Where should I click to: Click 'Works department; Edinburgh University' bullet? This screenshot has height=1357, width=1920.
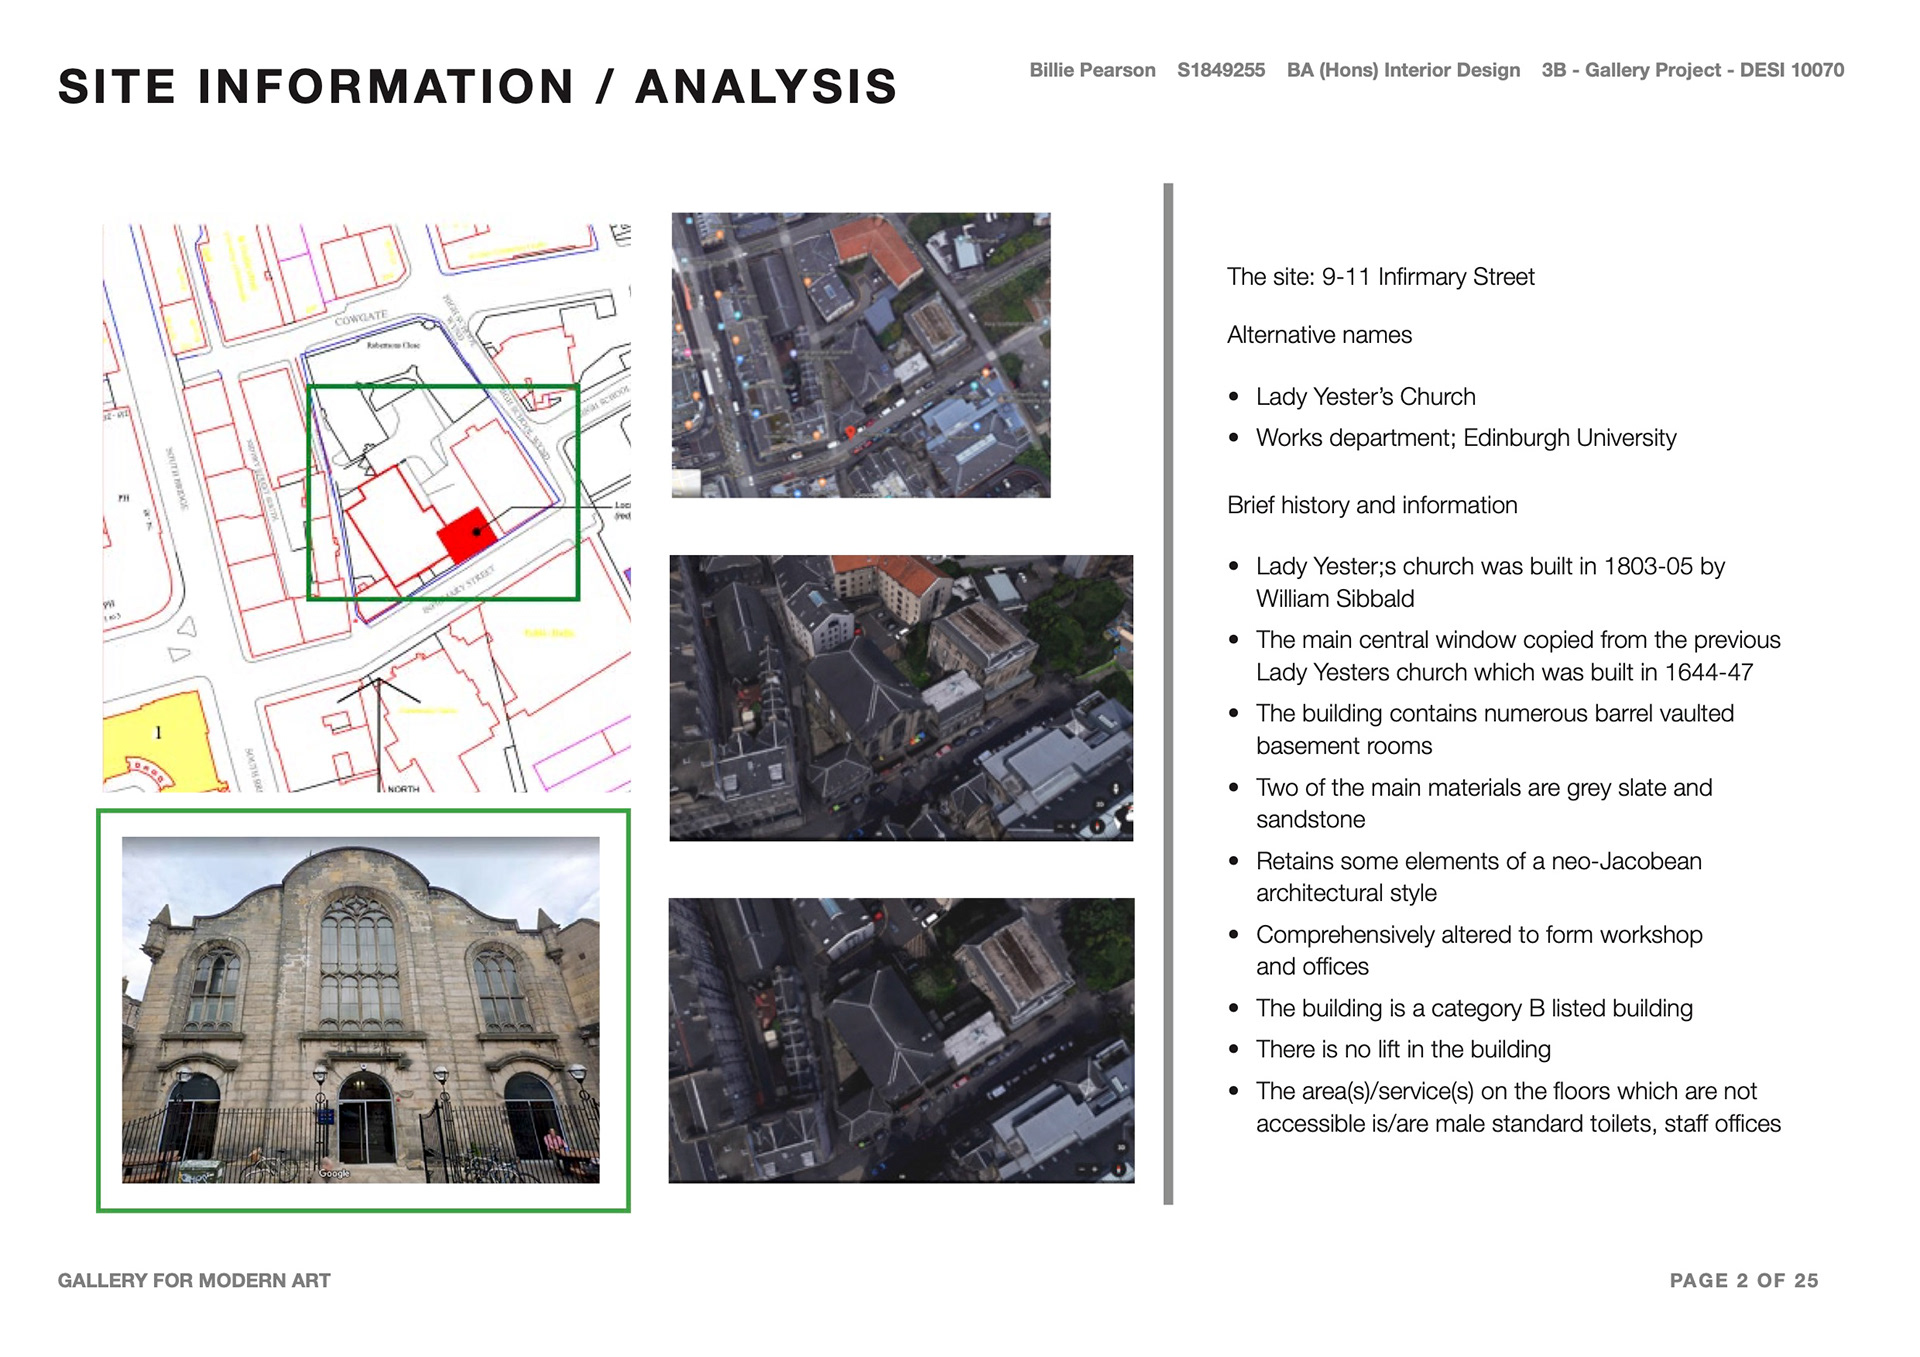tap(1465, 438)
